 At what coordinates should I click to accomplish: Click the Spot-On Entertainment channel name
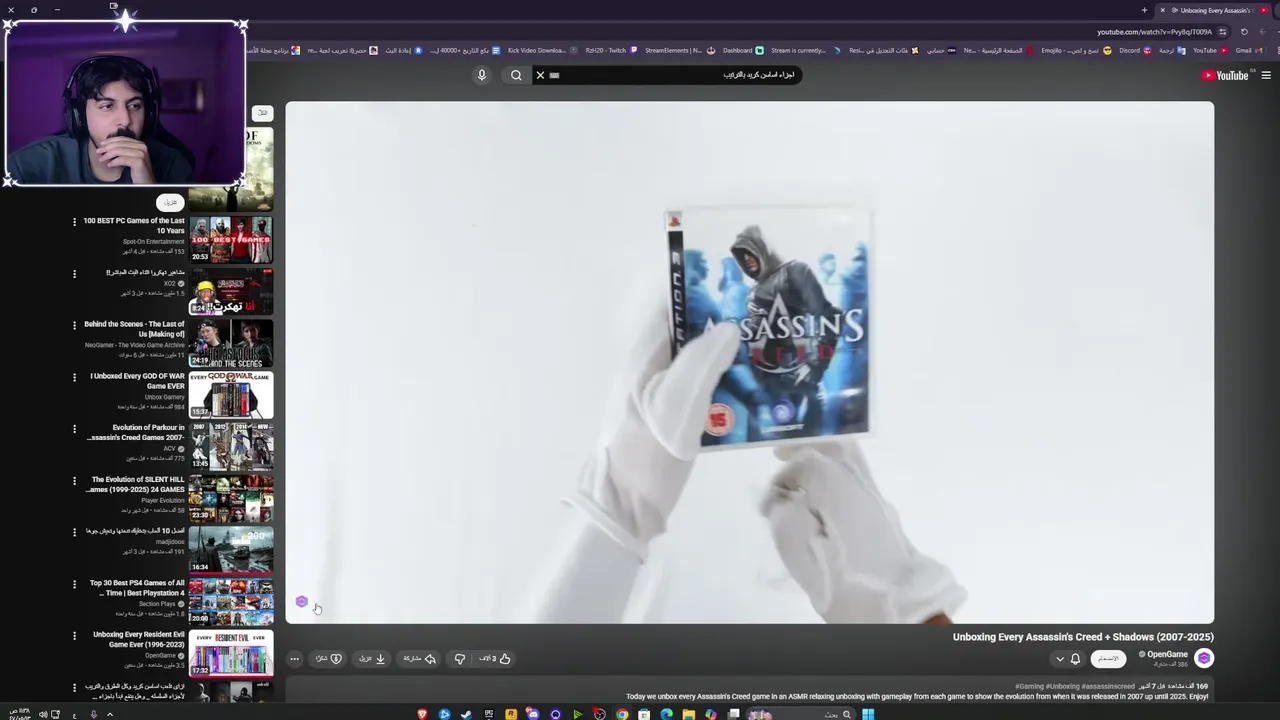(153, 242)
